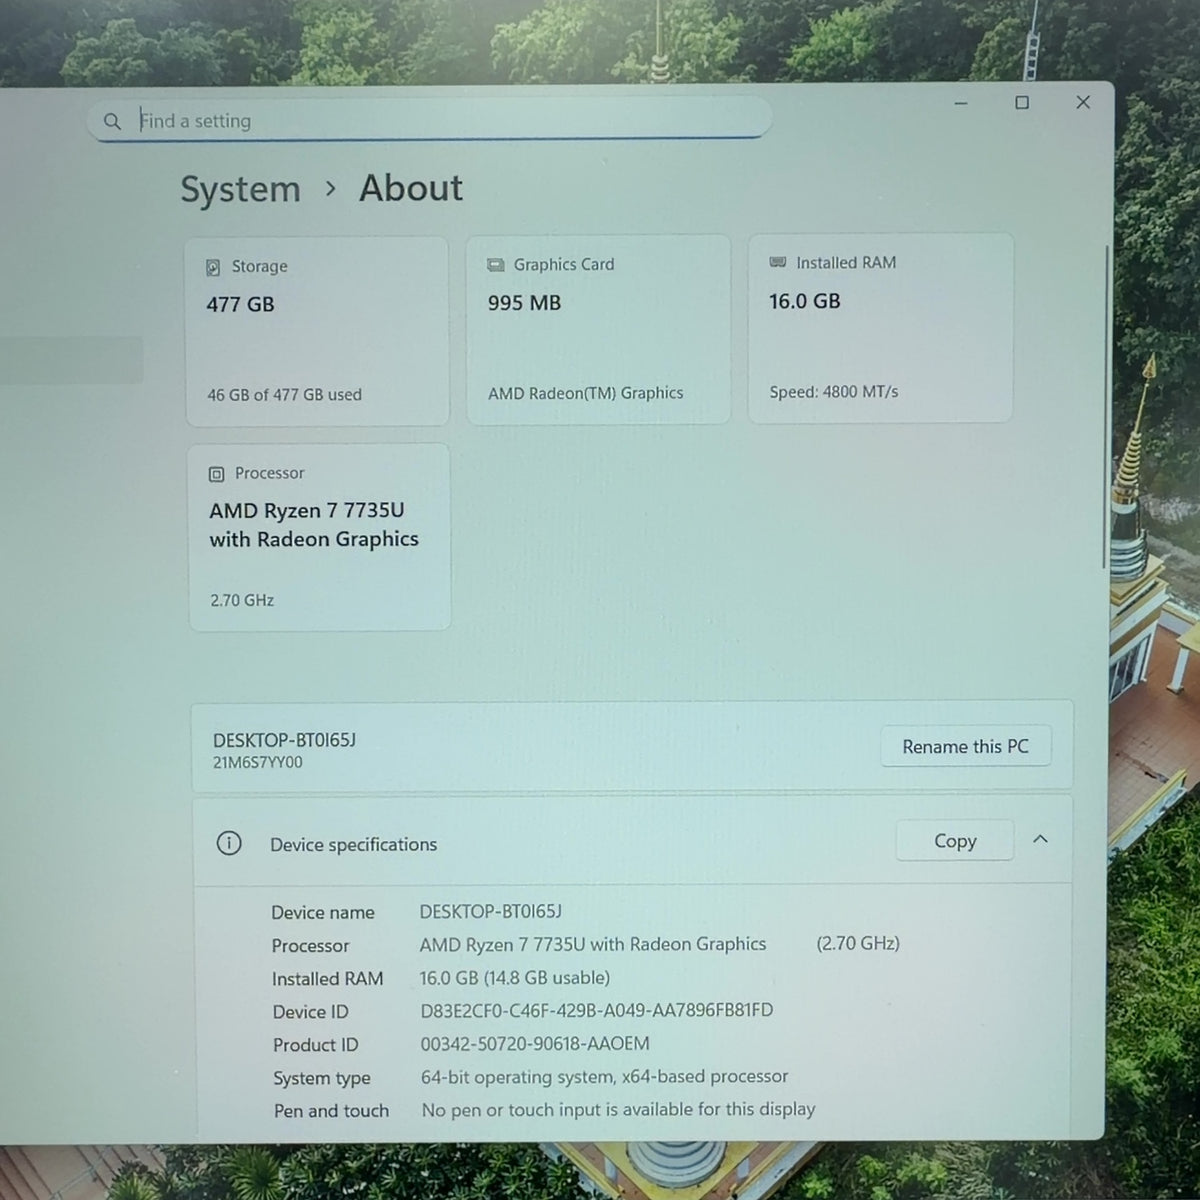
Task: Select the Device ID value text
Action: pyautogui.click(x=596, y=1010)
